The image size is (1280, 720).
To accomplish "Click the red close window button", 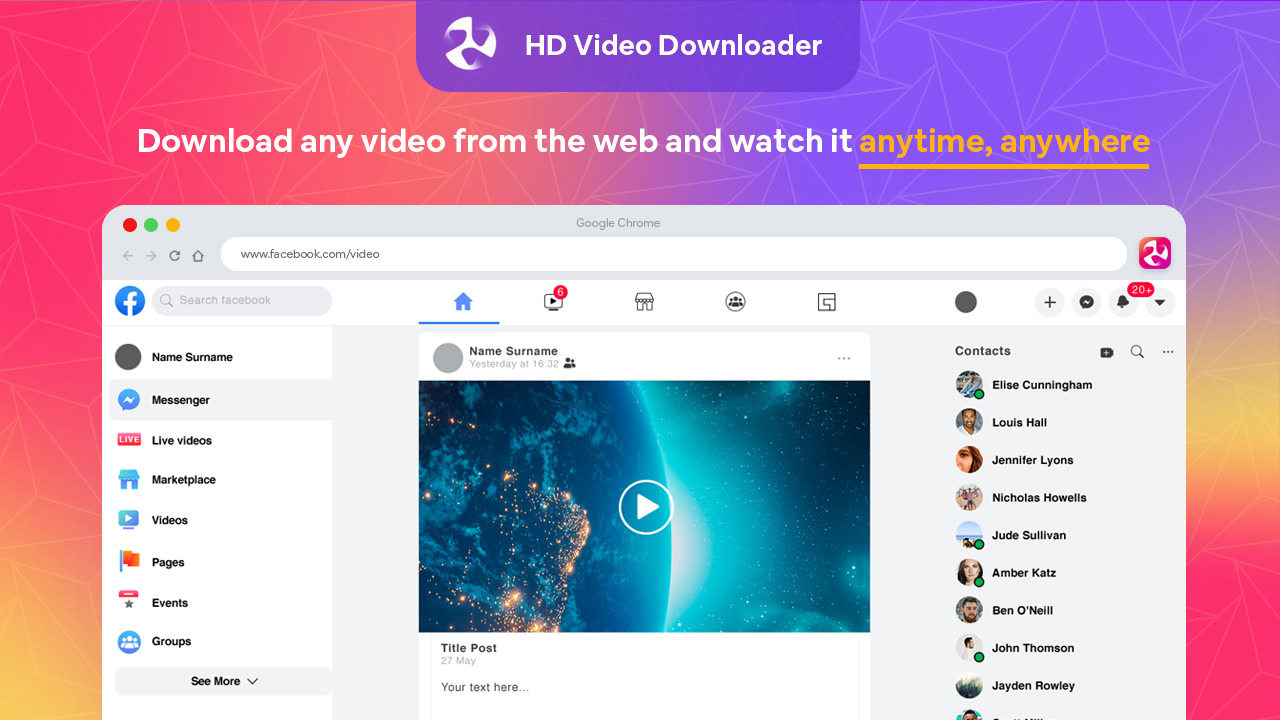I will (x=130, y=225).
